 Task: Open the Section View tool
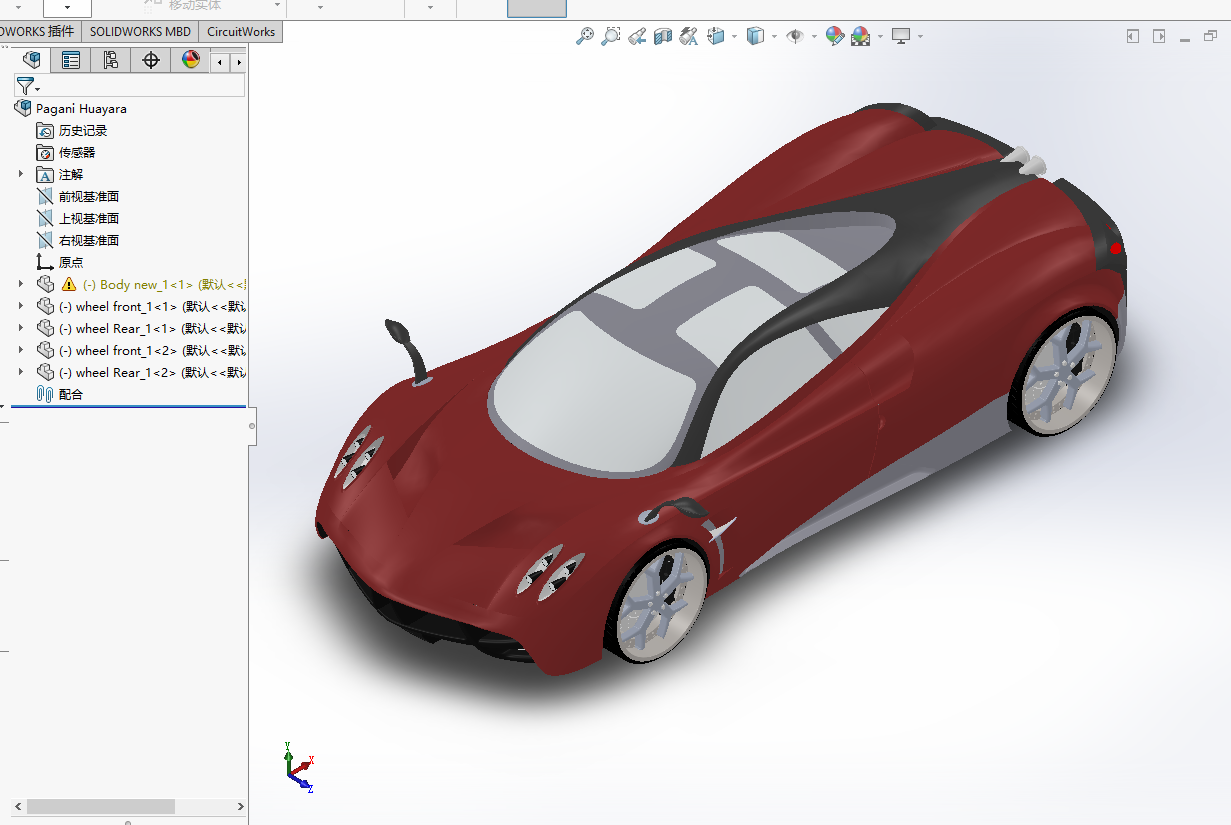(x=661, y=35)
